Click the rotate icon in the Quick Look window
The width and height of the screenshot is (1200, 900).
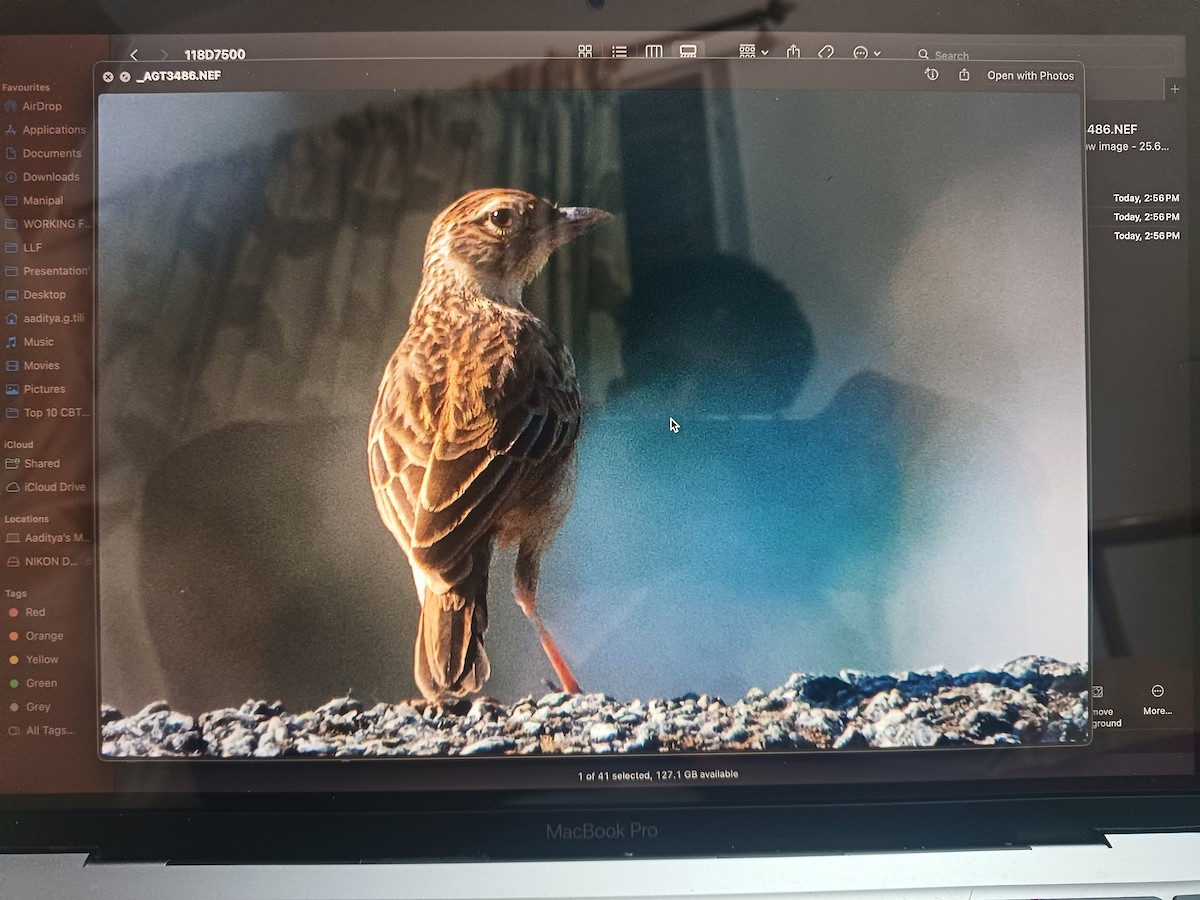[x=930, y=75]
